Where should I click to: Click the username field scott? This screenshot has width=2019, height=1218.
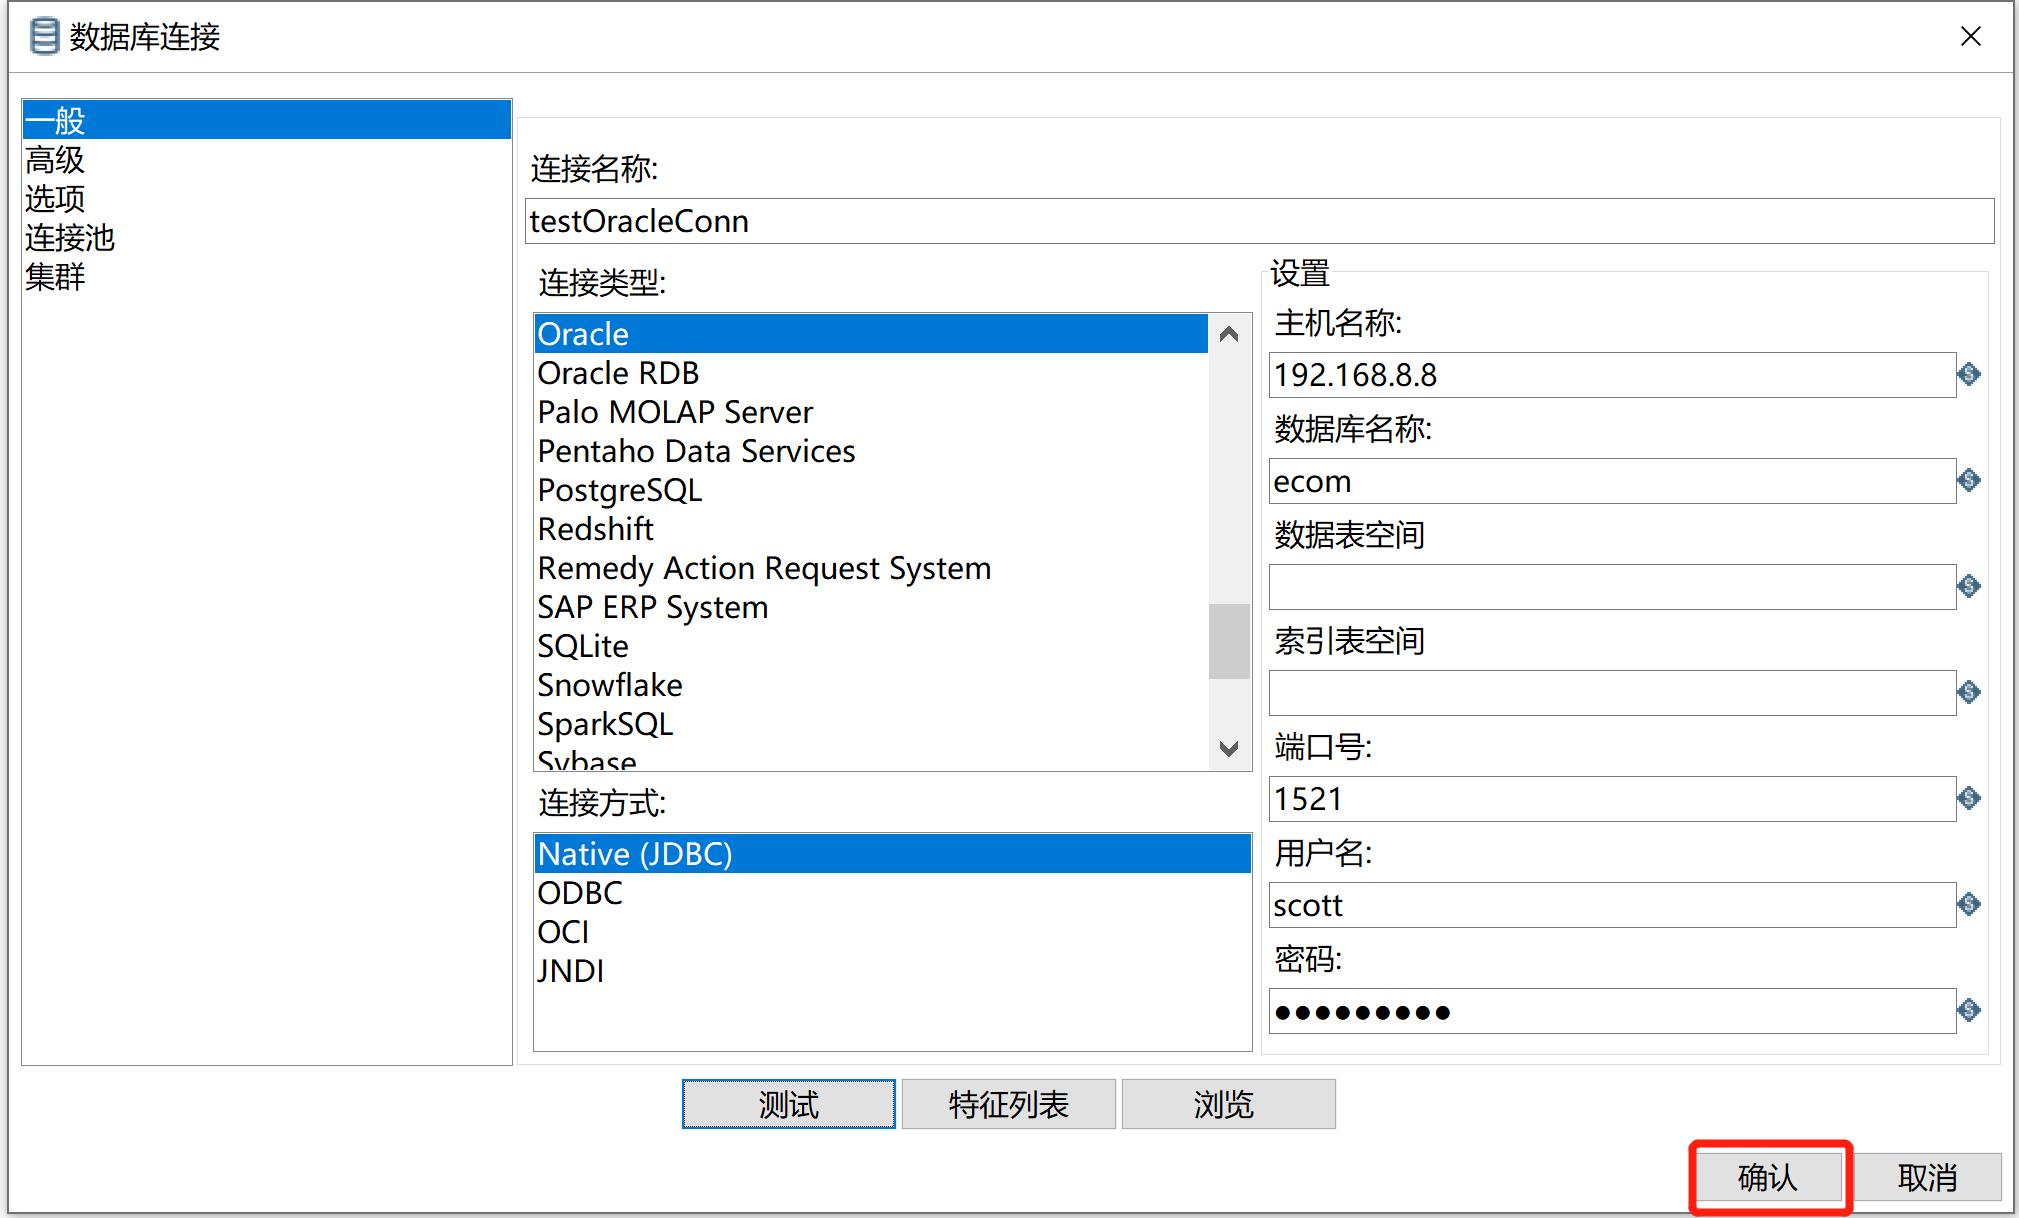(x=1612, y=905)
